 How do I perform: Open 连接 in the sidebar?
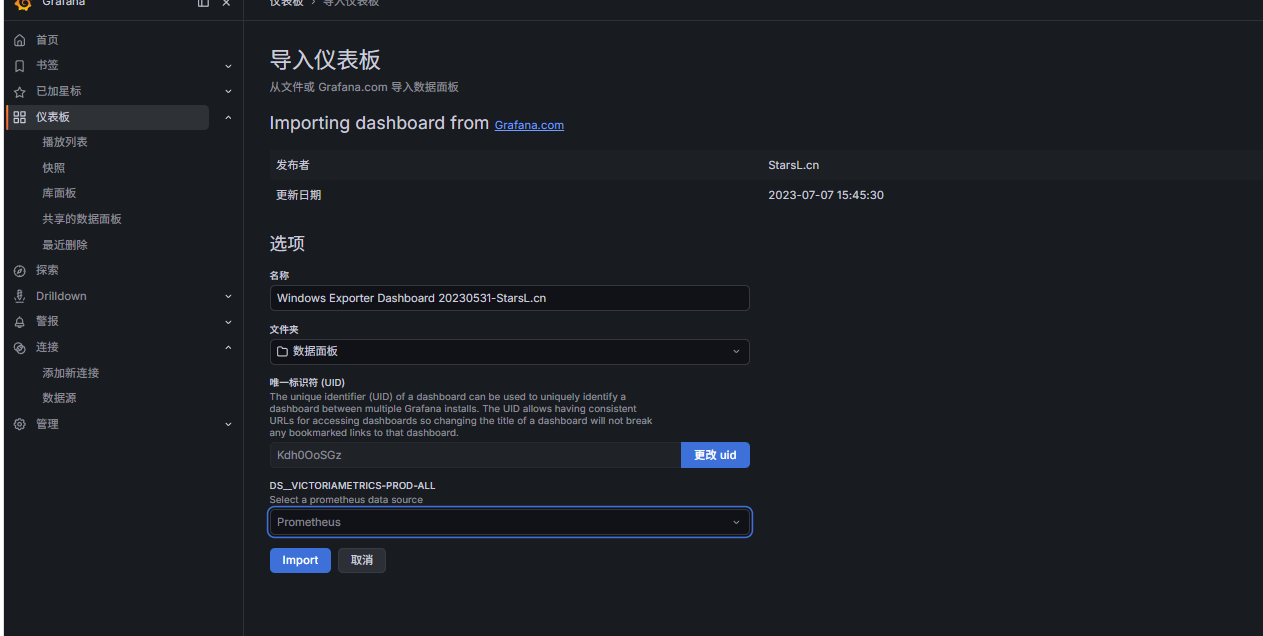(47, 347)
